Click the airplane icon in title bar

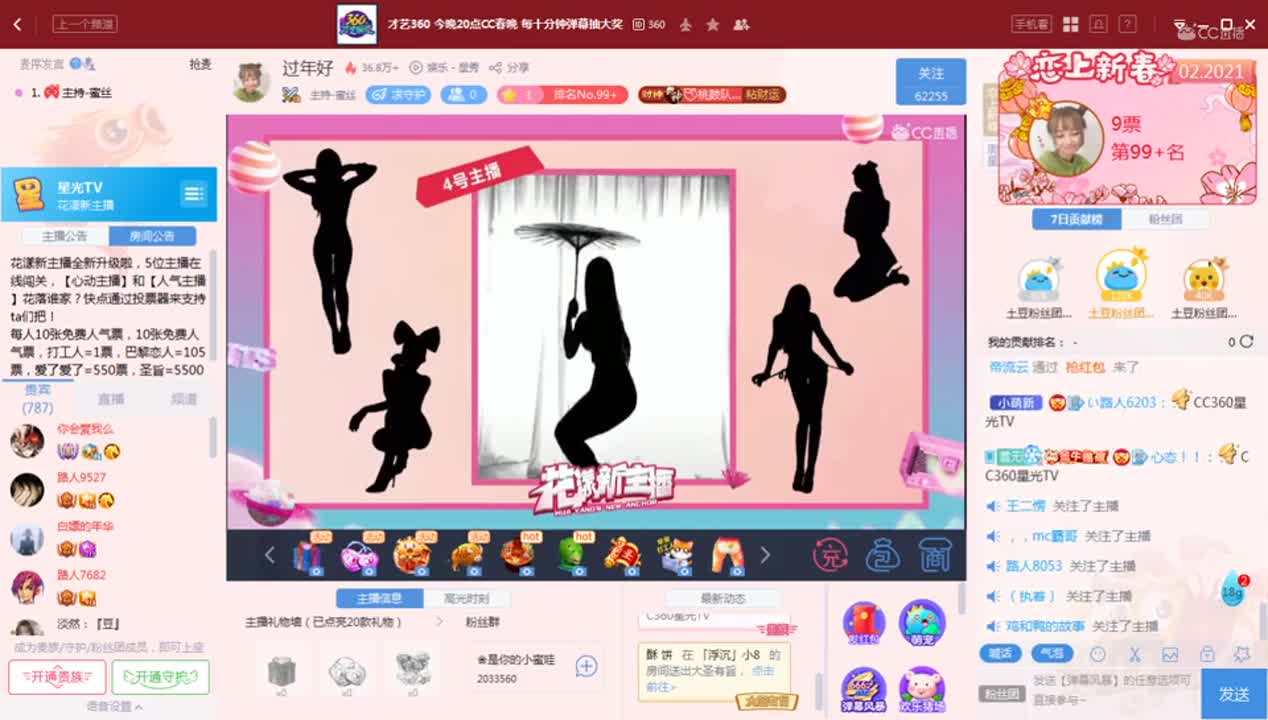point(686,24)
